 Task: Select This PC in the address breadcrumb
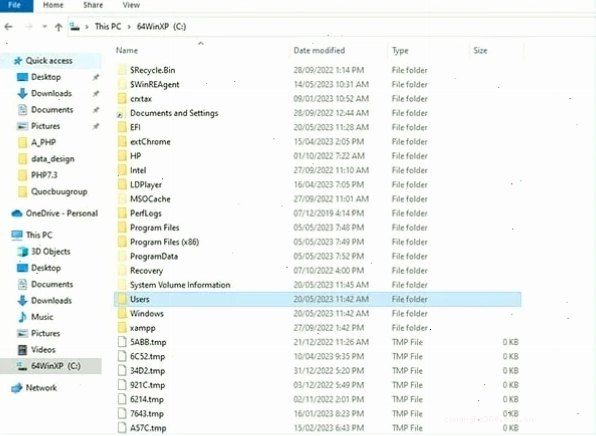tap(108, 27)
